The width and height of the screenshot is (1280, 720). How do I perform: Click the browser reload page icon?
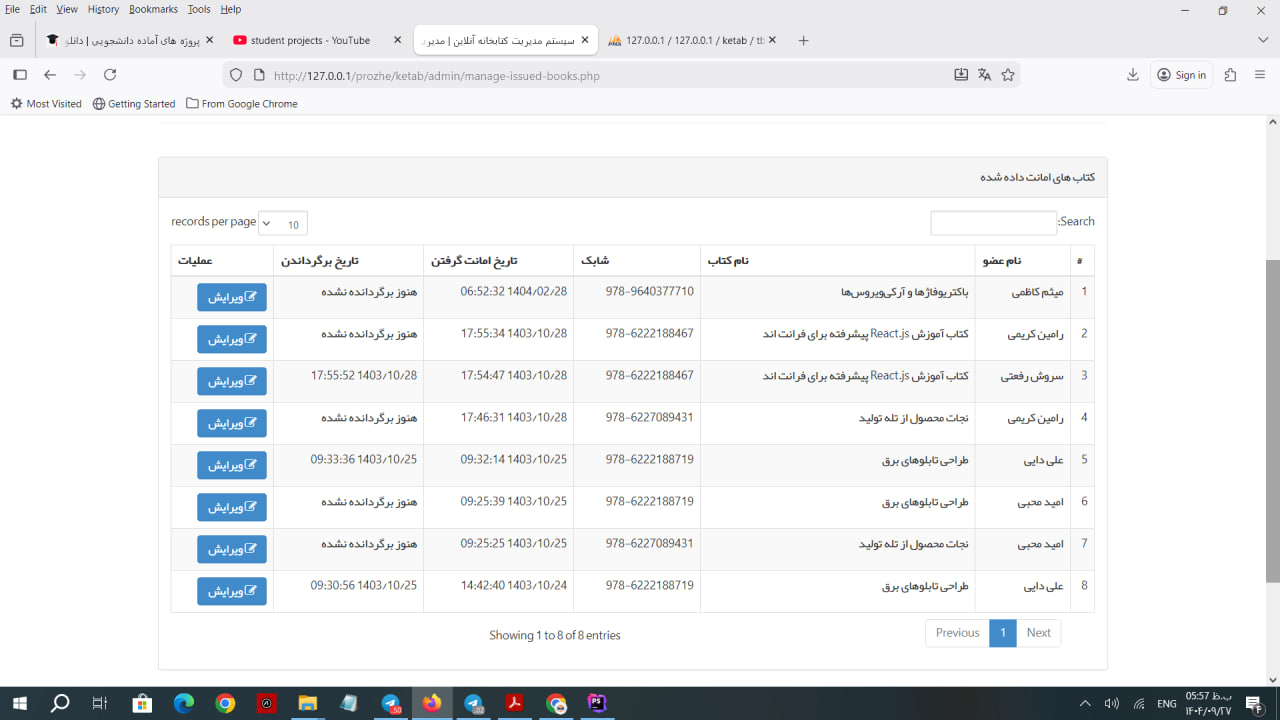(110, 75)
